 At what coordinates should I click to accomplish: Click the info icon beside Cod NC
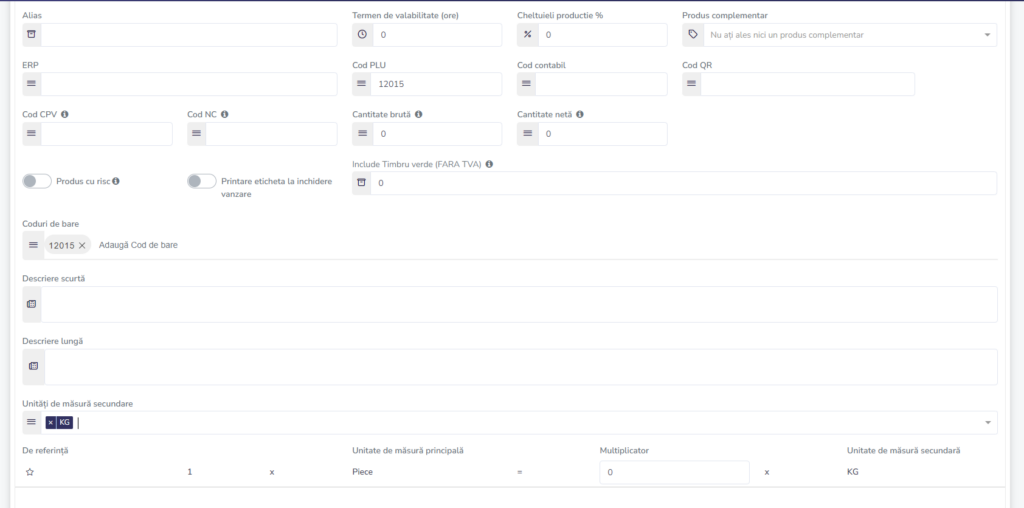point(226,114)
